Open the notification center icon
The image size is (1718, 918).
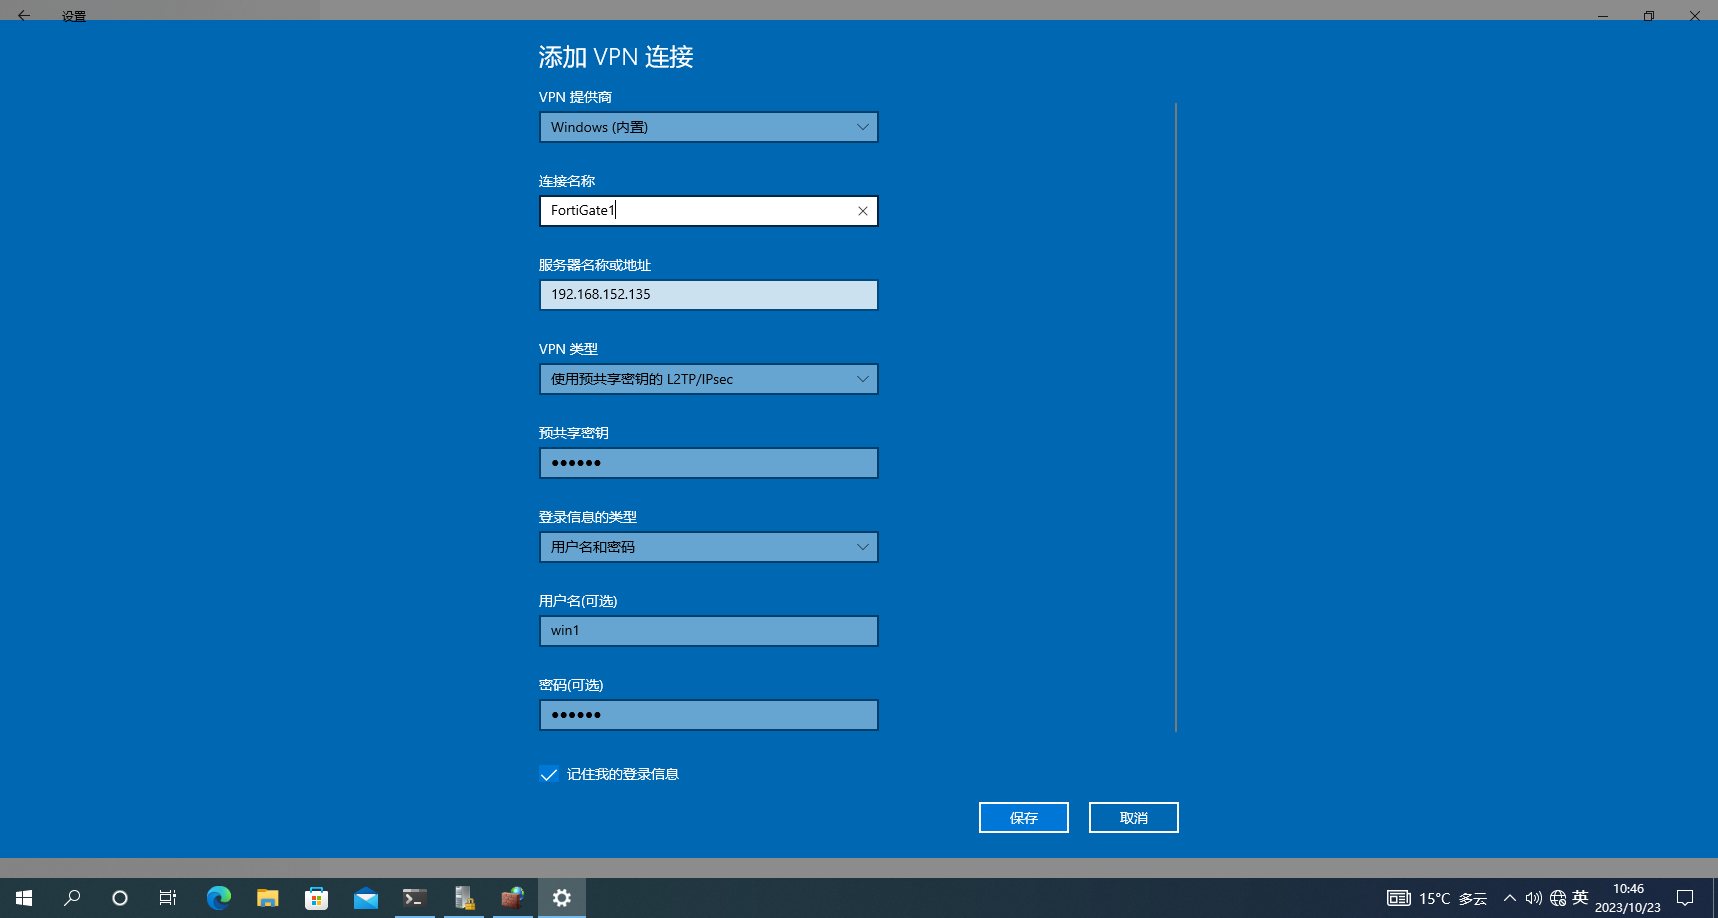coord(1685,898)
